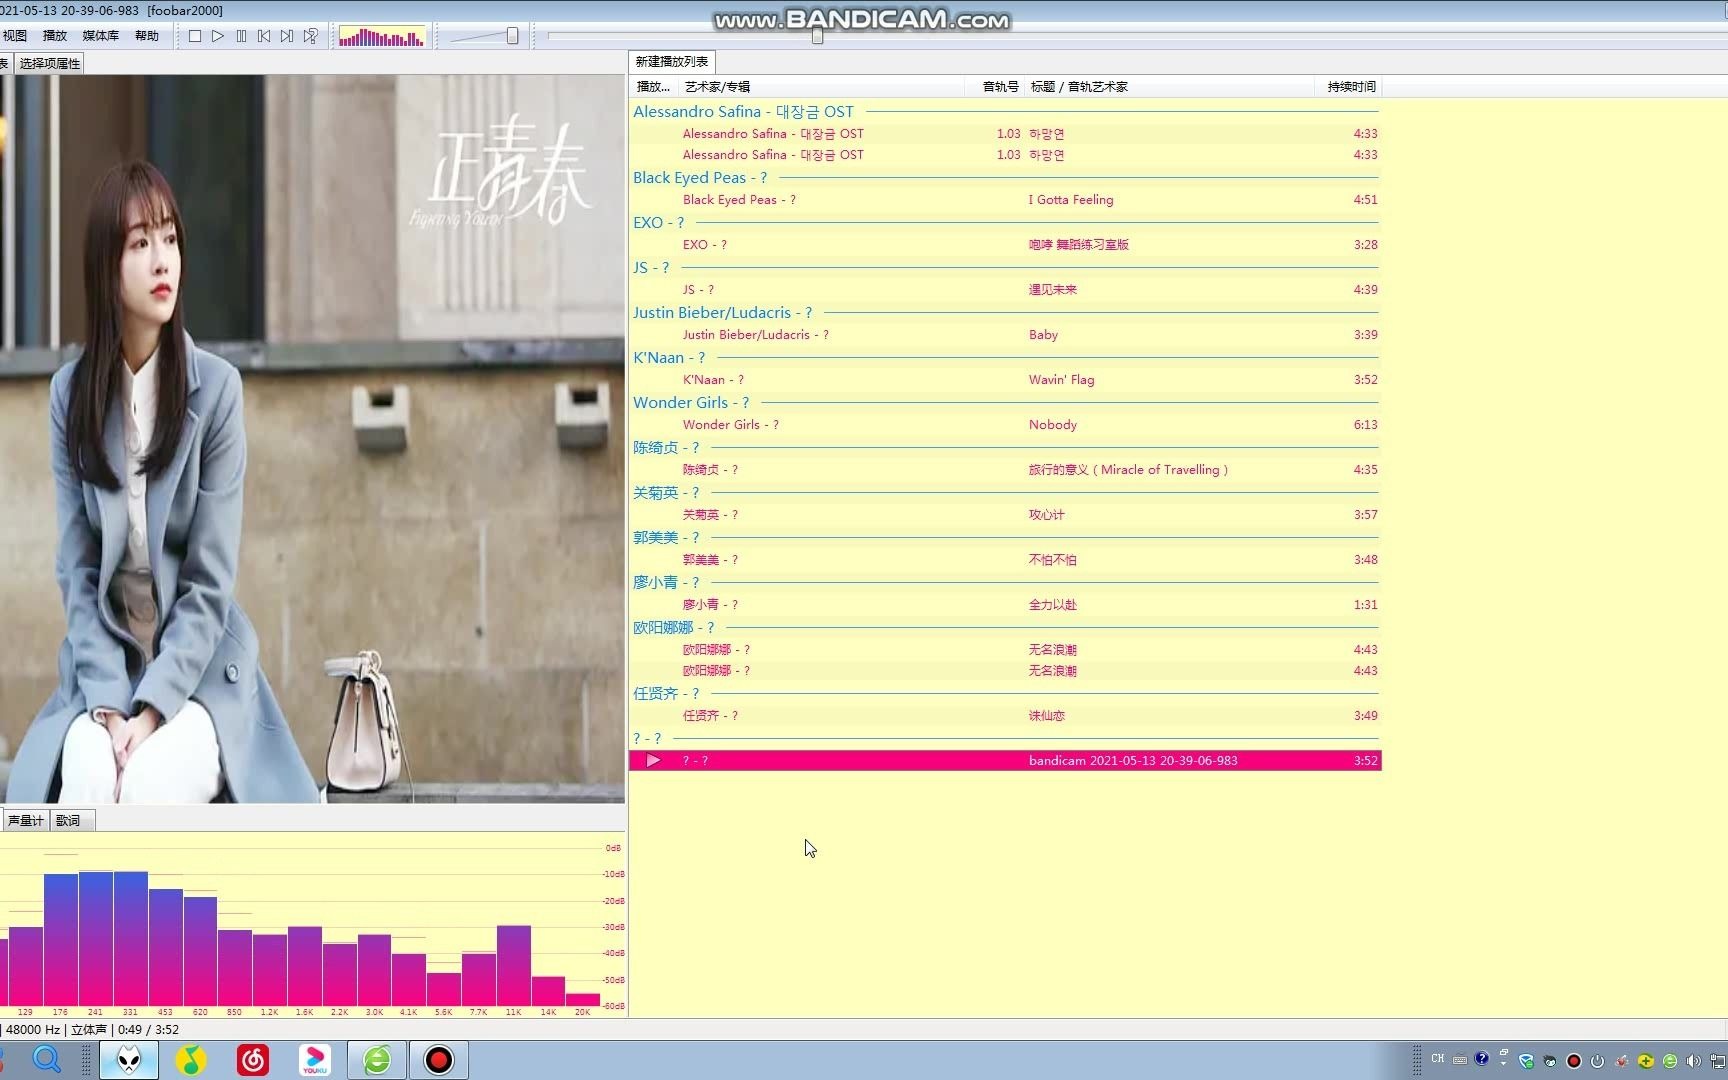Move the seek bar handle

click(x=817, y=36)
